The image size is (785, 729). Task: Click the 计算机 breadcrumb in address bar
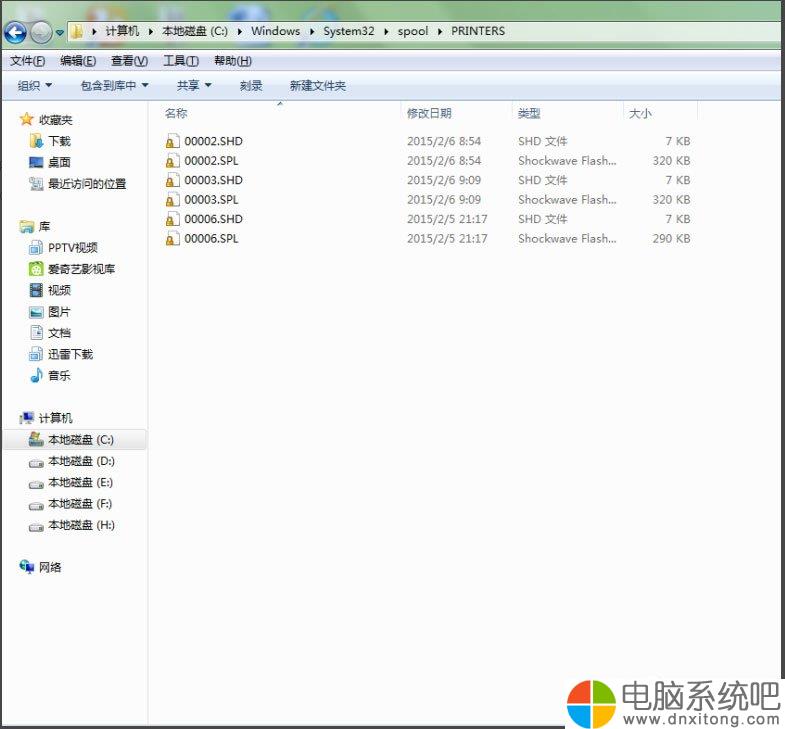coord(122,31)
